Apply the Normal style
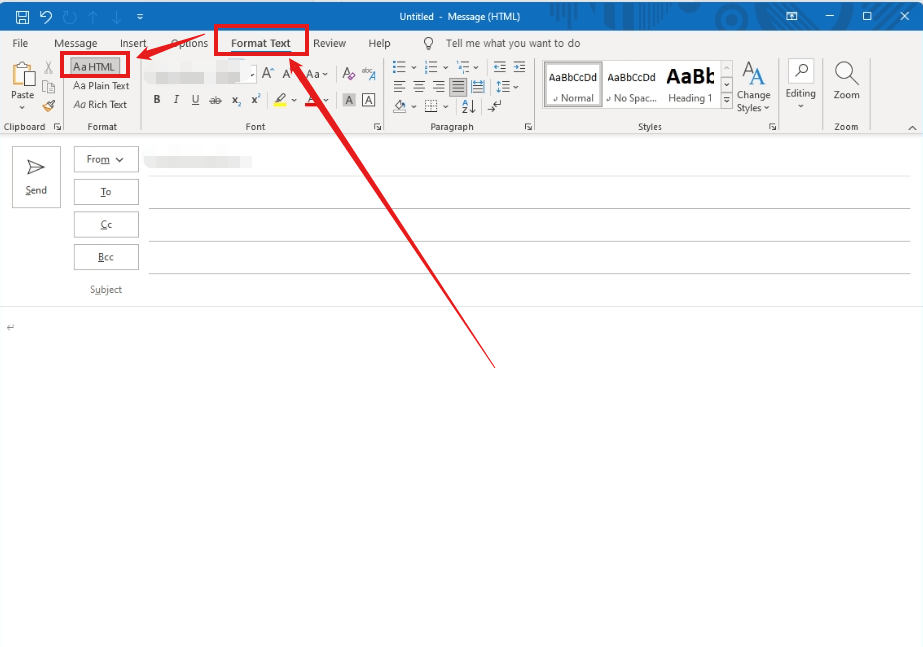This screenshot has width=923, height=647. (x=573, y=85)
